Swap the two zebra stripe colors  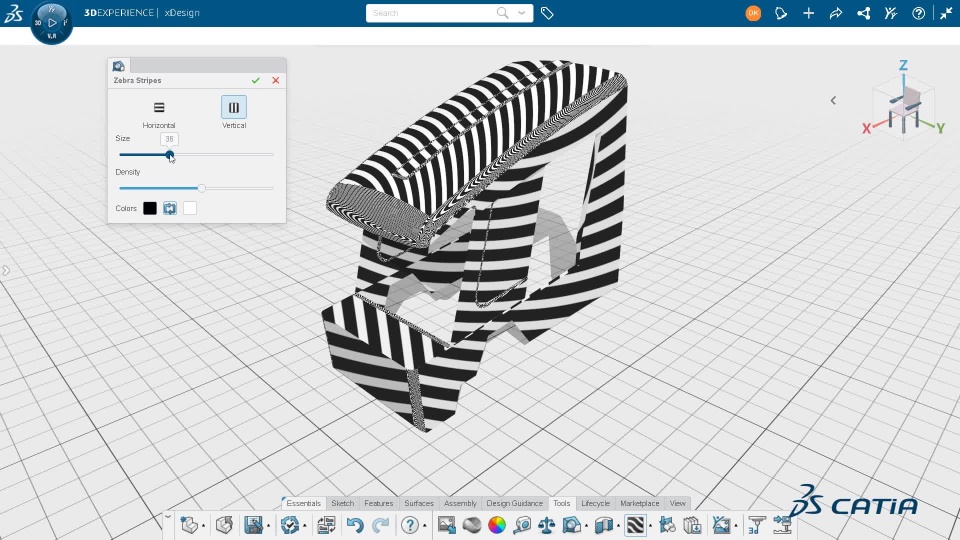170,208
